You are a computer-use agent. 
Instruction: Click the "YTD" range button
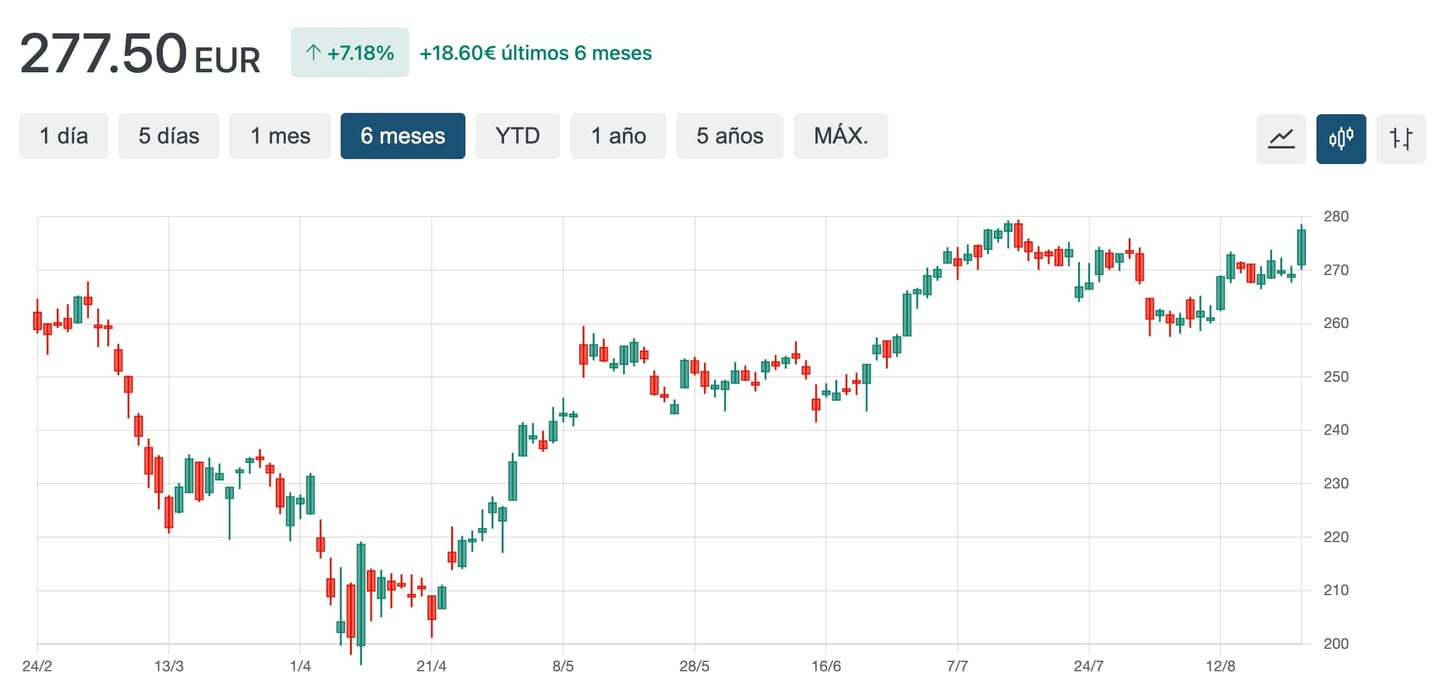pos(517,135)
